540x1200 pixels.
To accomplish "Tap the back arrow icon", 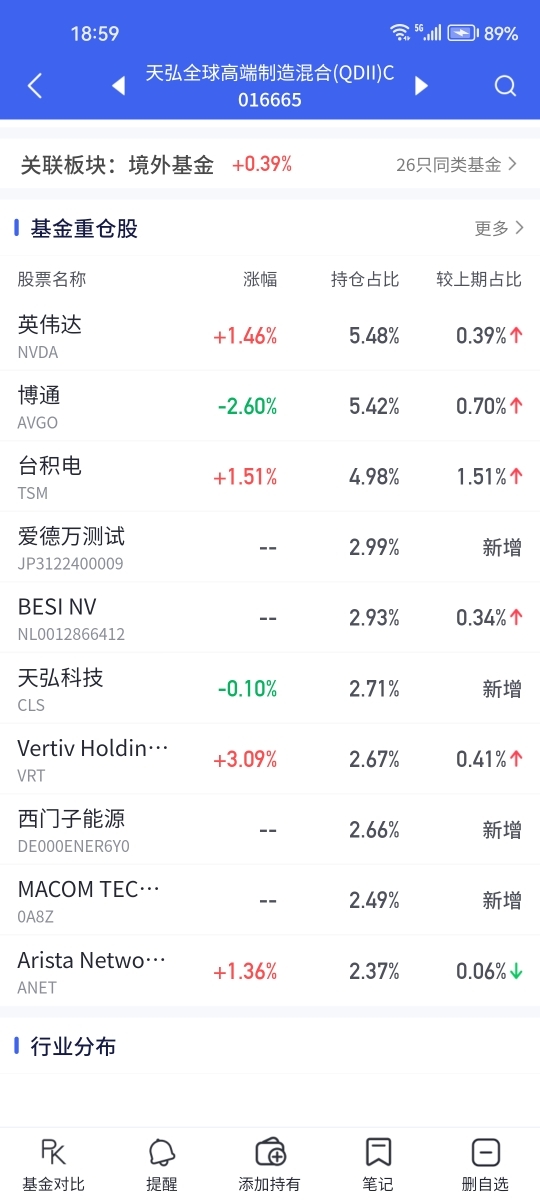I will [x=35, y=86].
